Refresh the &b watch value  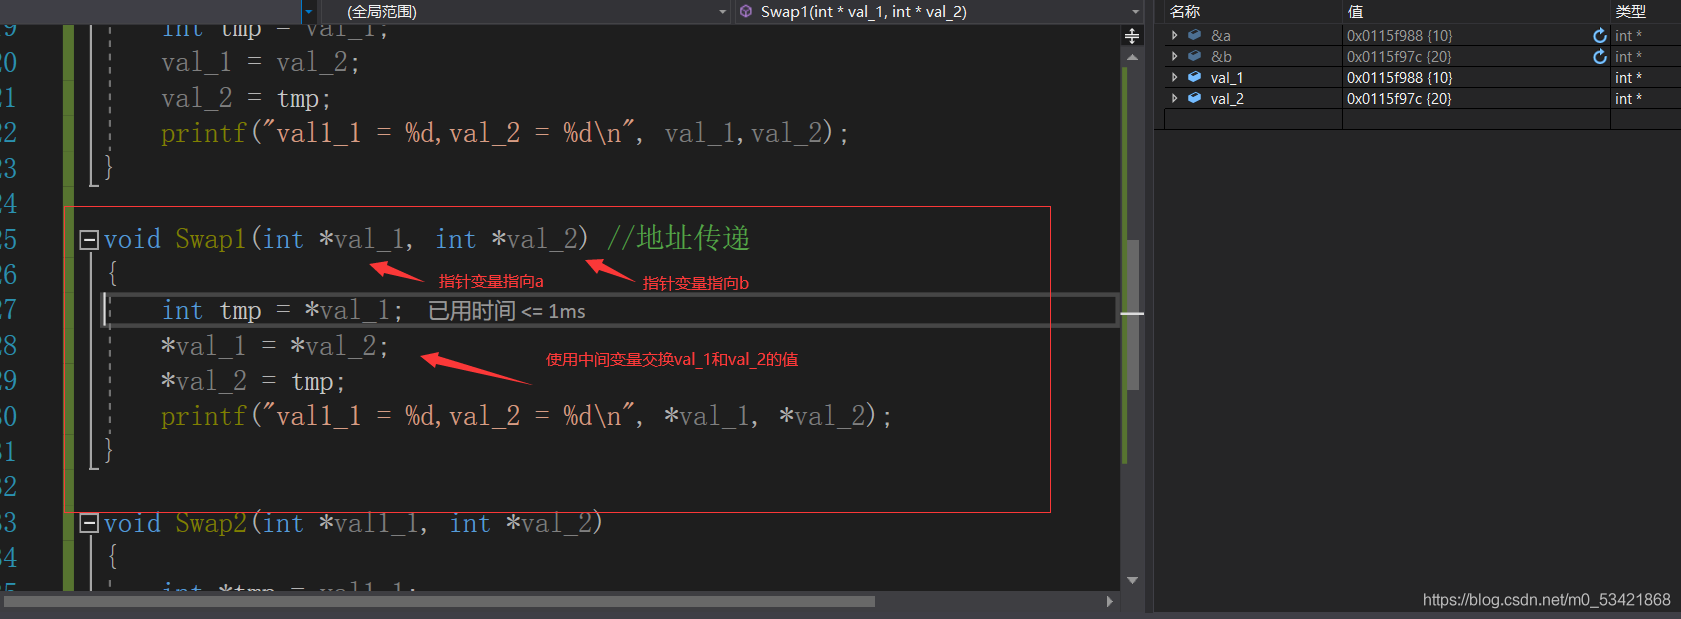(1600, 56)
